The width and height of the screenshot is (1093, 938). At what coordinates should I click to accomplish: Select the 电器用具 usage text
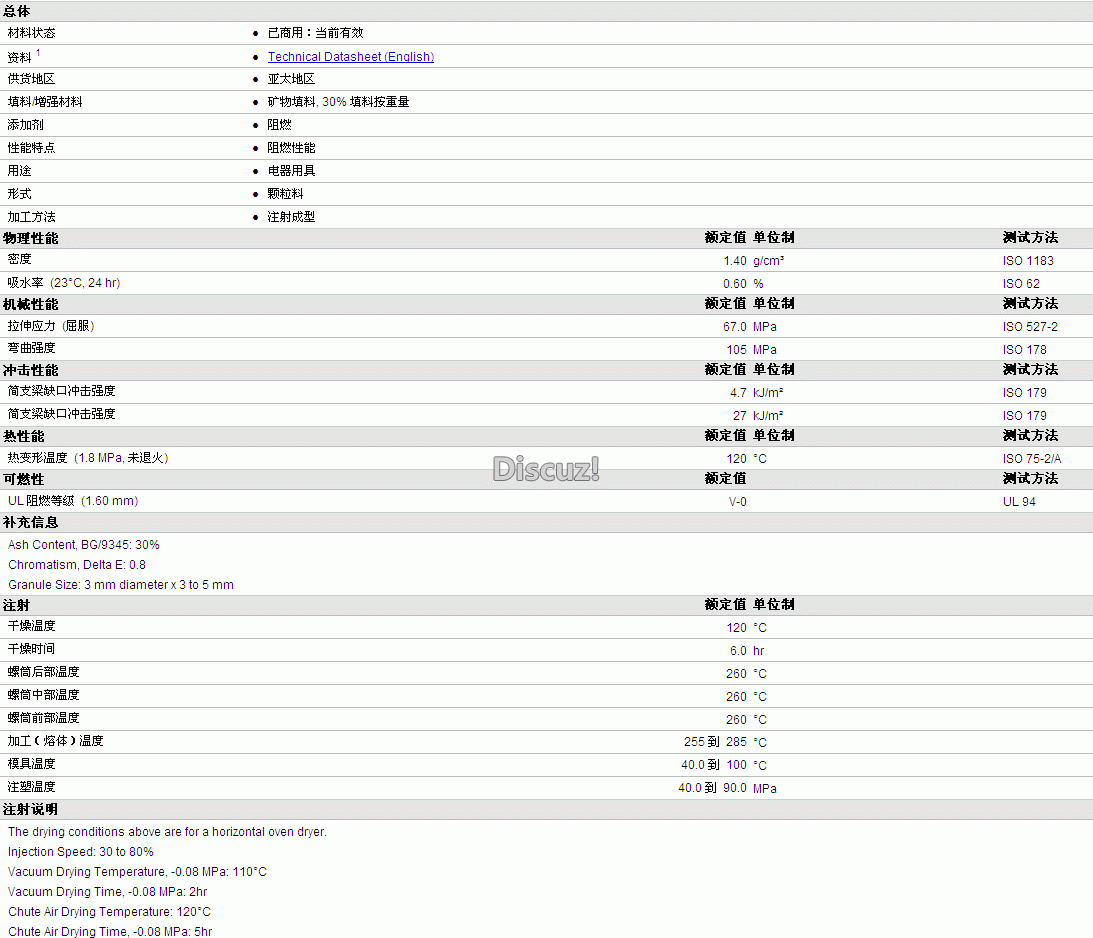pyautogui.click(x=291, y=171)
